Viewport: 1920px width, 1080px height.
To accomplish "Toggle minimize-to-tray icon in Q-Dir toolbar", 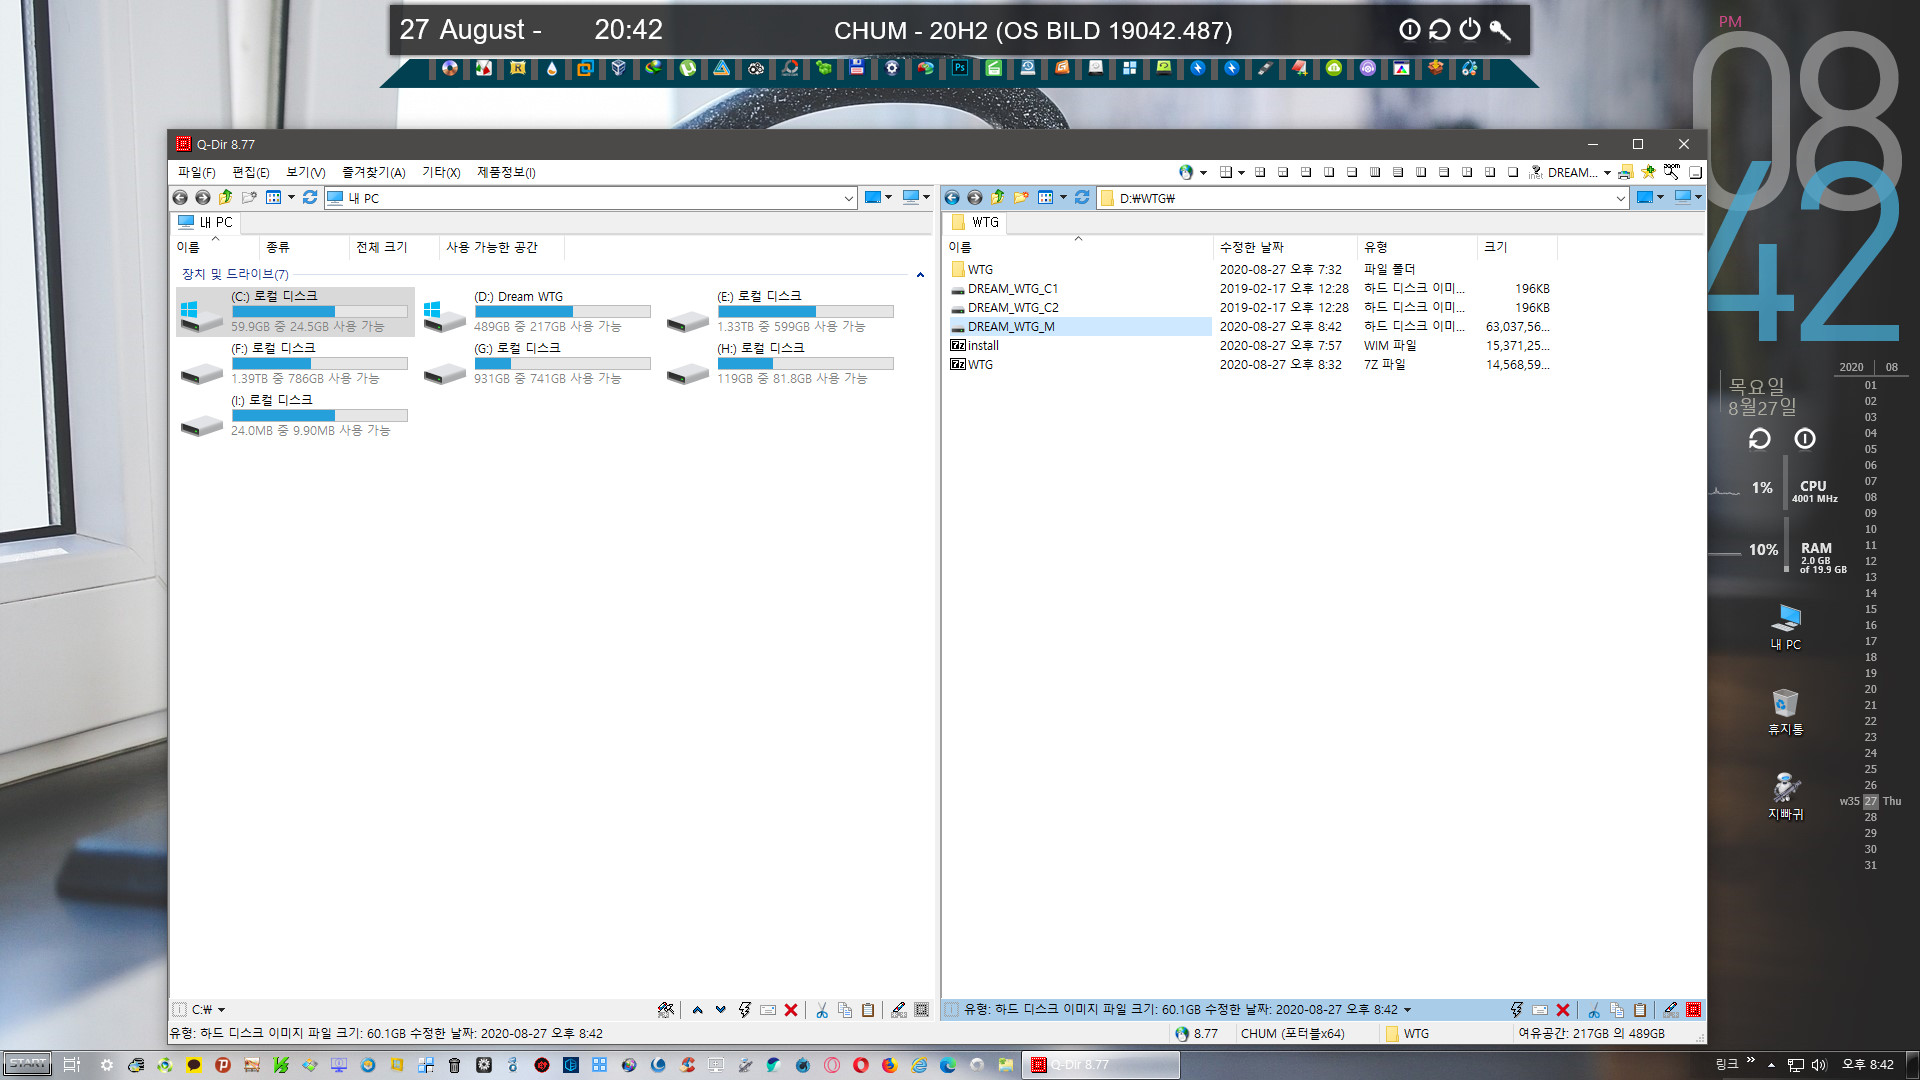I will click(x=1695, y=172).
